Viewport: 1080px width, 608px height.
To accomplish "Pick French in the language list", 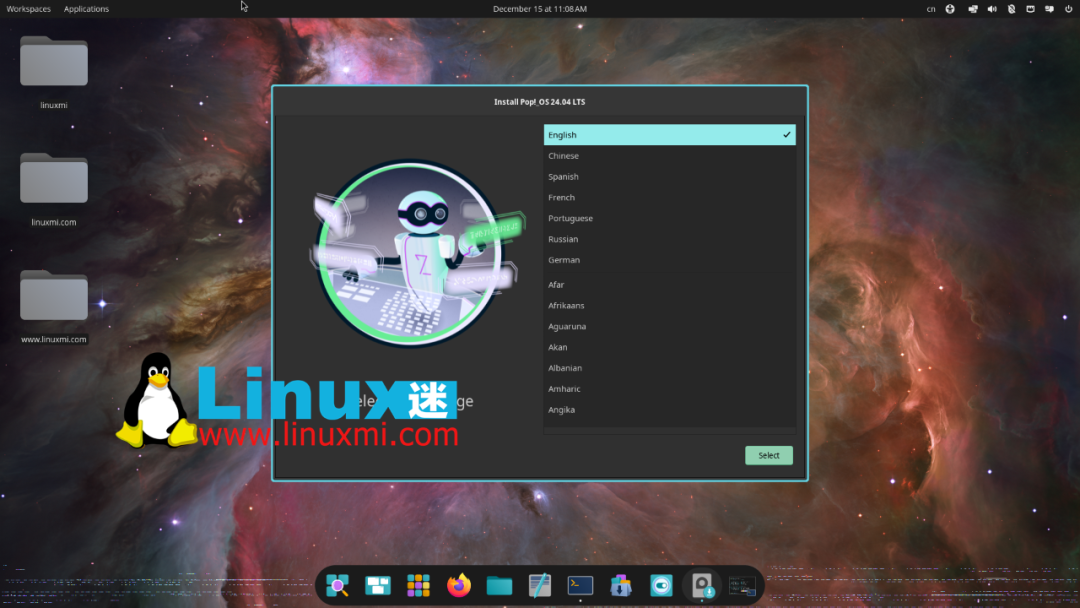I will click(669, 198).
